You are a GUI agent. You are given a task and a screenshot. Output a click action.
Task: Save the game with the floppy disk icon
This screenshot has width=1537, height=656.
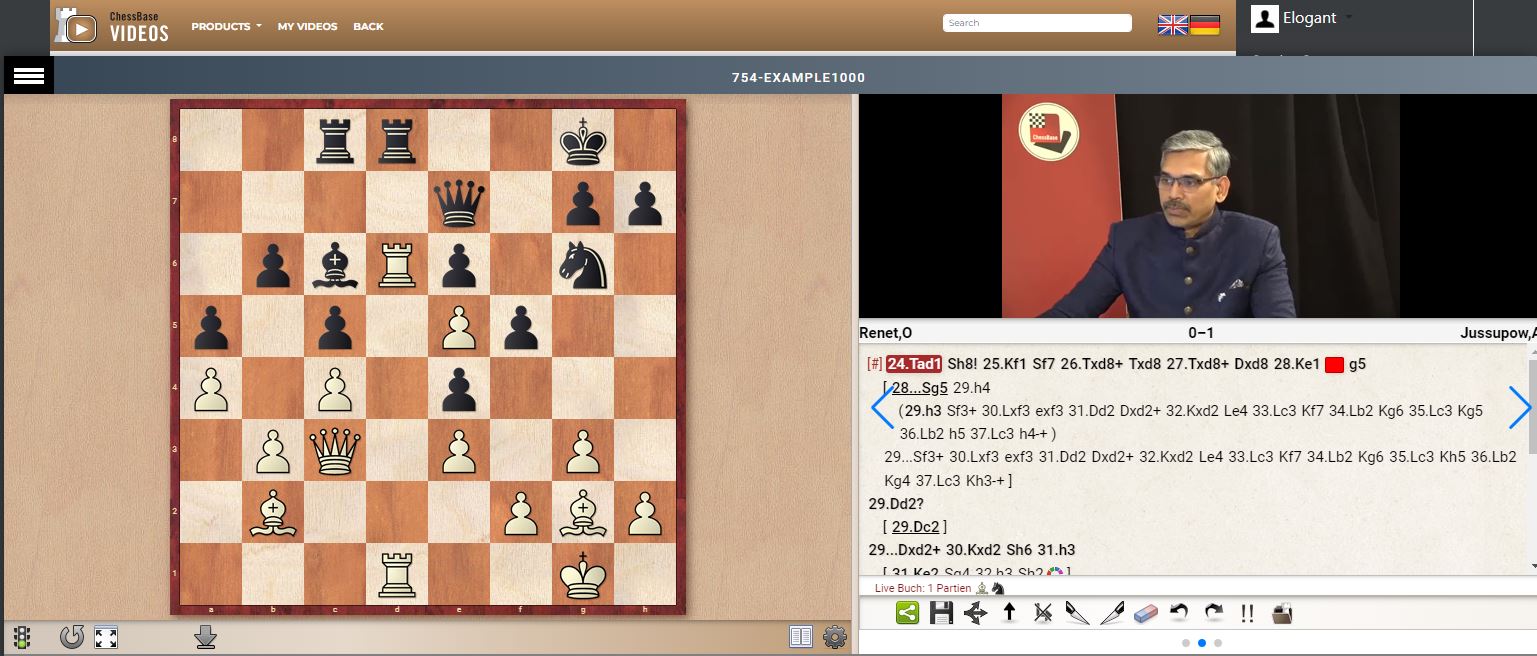941,613
